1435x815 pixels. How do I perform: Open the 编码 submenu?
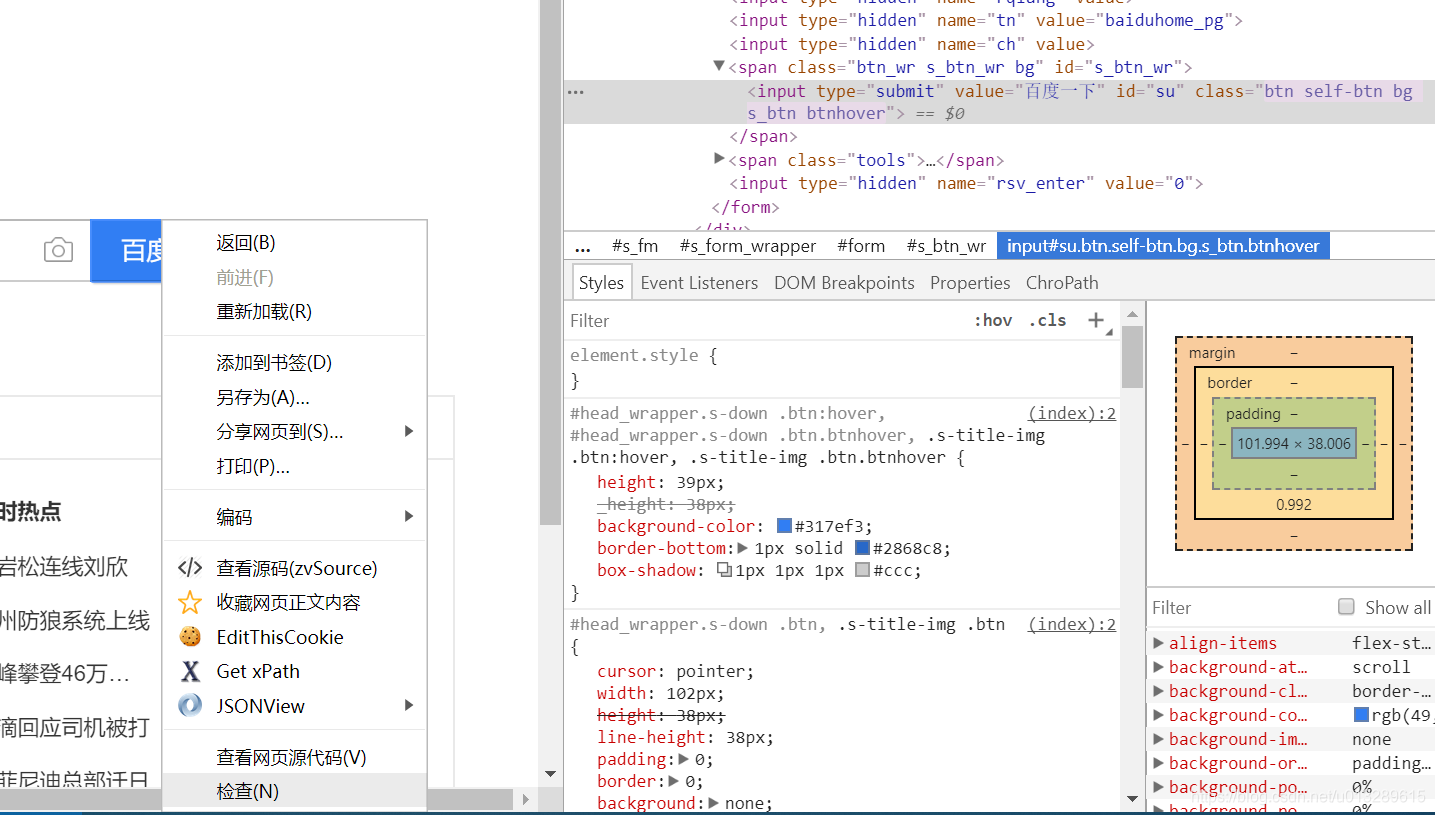tap(295, 517)
